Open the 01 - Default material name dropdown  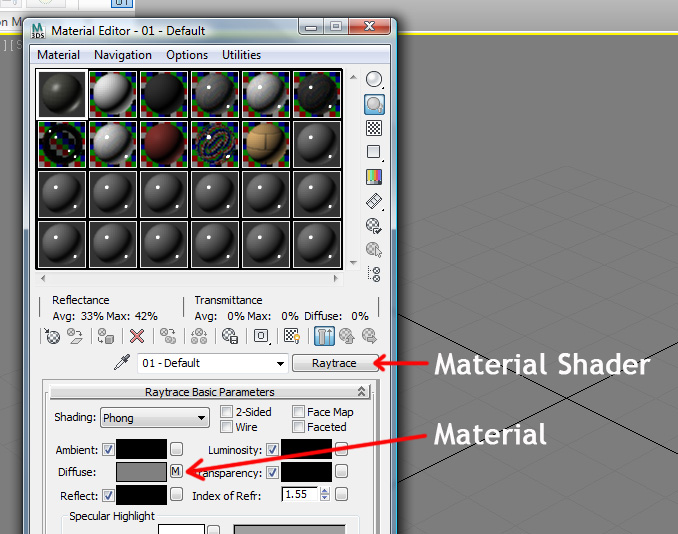(280, 364)
